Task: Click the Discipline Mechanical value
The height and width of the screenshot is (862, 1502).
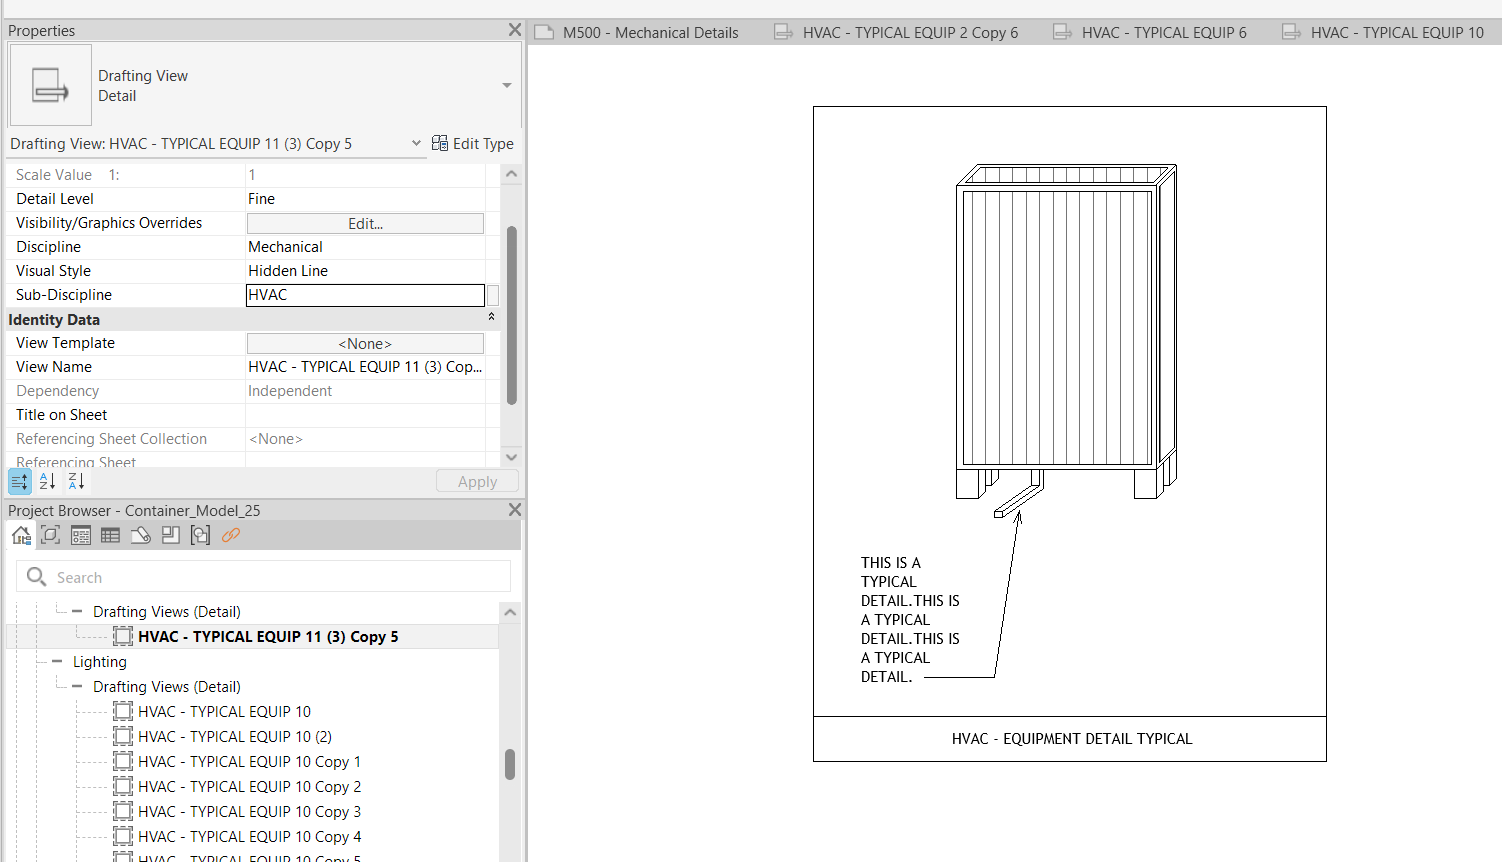Action: 365,247
